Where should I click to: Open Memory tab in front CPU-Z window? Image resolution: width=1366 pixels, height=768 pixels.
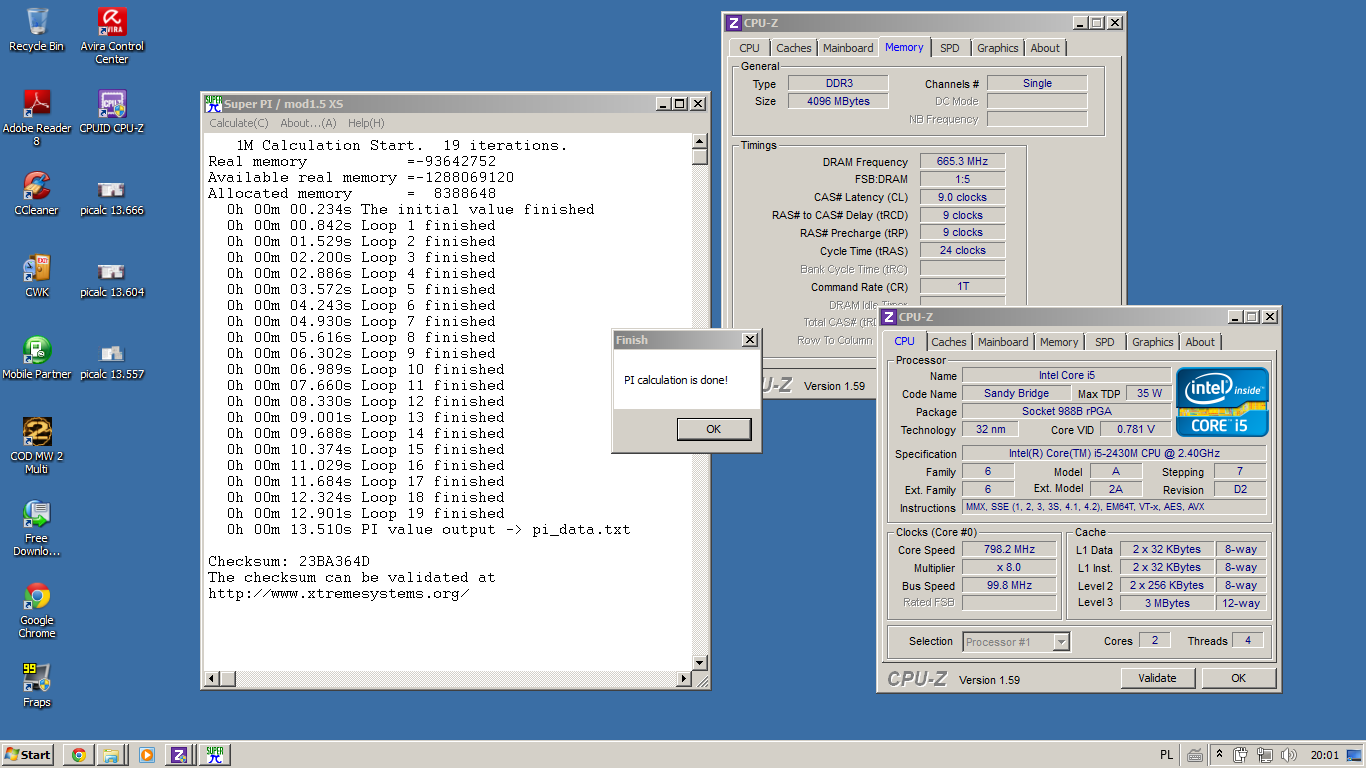point(1059,342)
